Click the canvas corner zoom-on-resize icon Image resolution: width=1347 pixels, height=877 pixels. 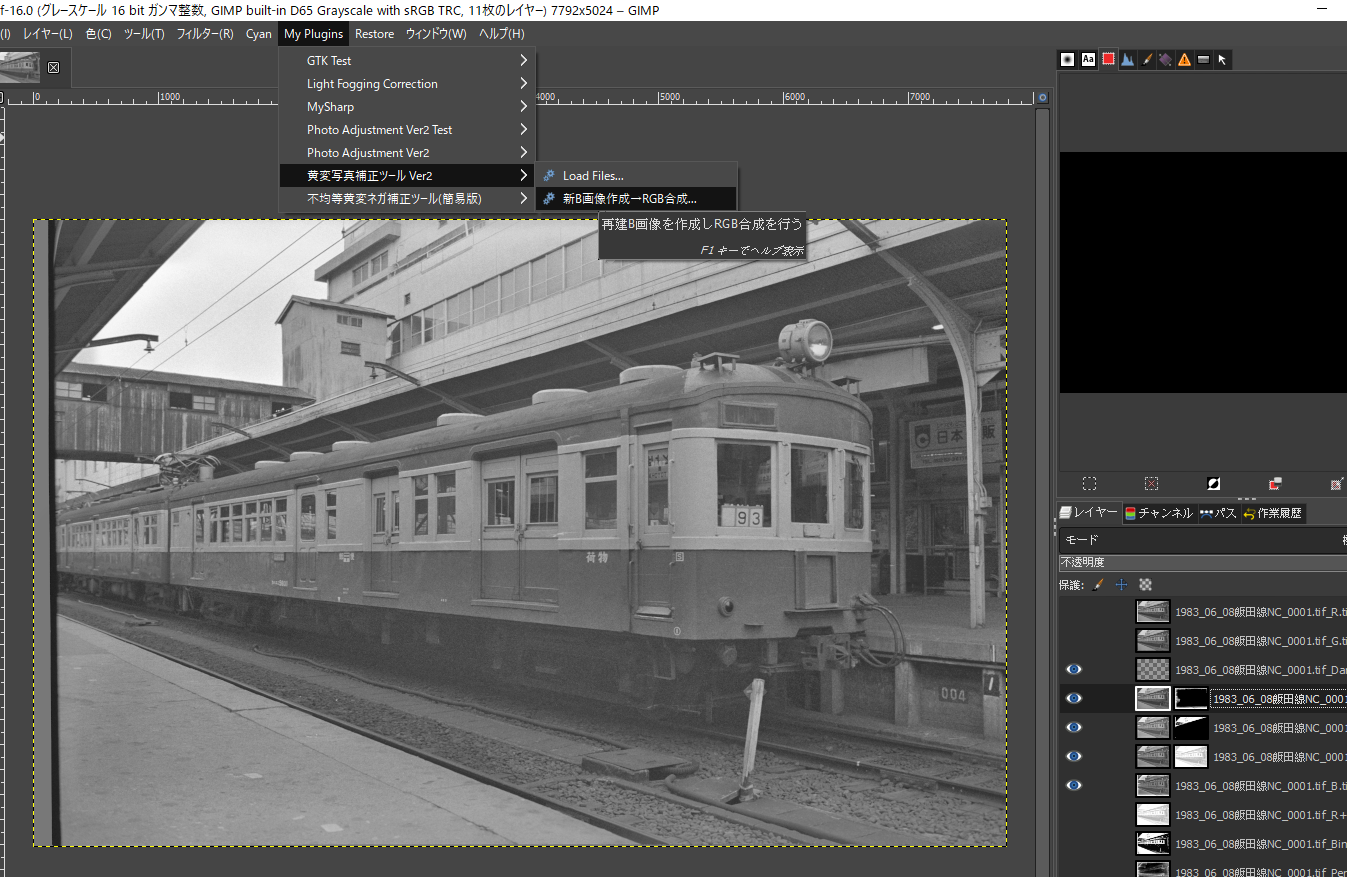tap(1042, 98)
